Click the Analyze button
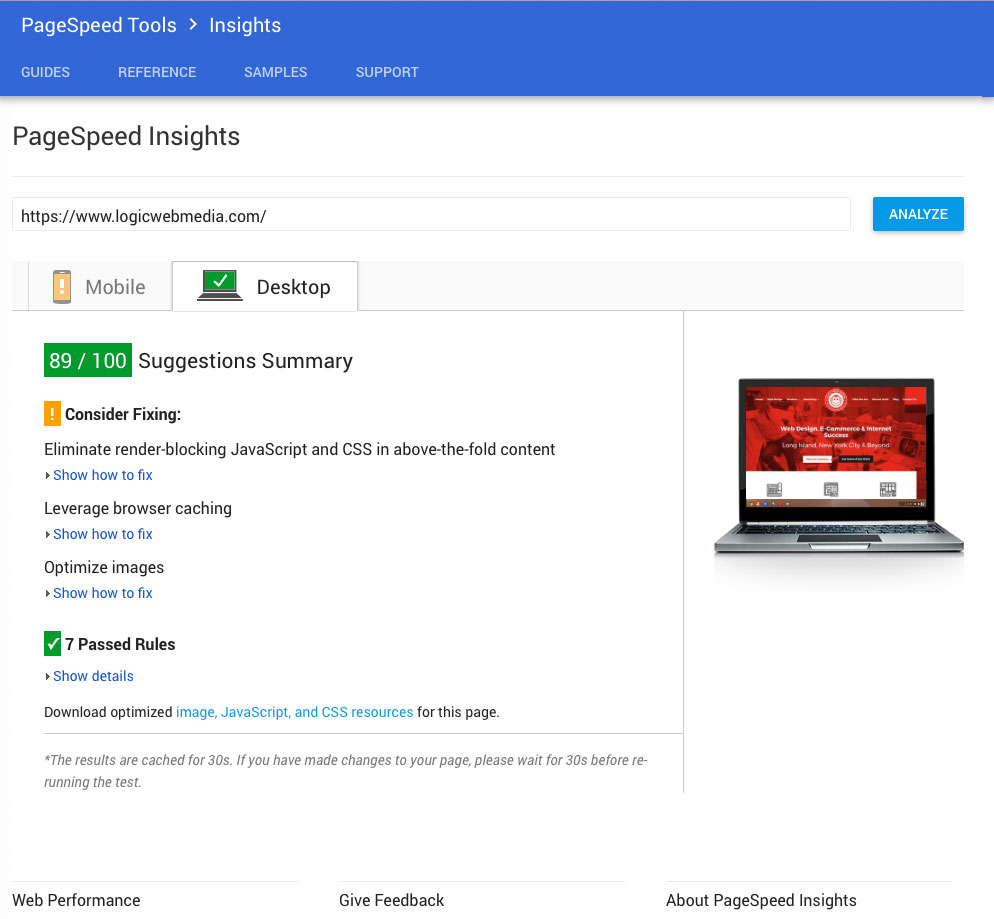994x919 pixels. [x=918, y=214]
